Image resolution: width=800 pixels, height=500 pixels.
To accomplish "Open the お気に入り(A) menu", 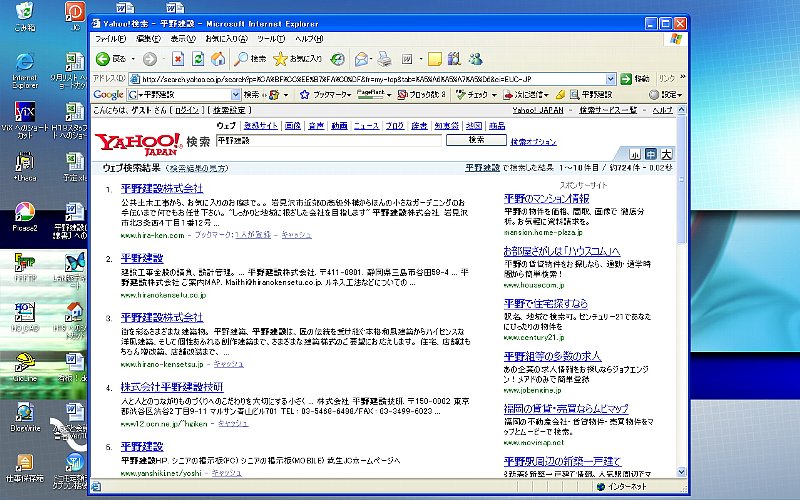I will click(x=226, y=39).
